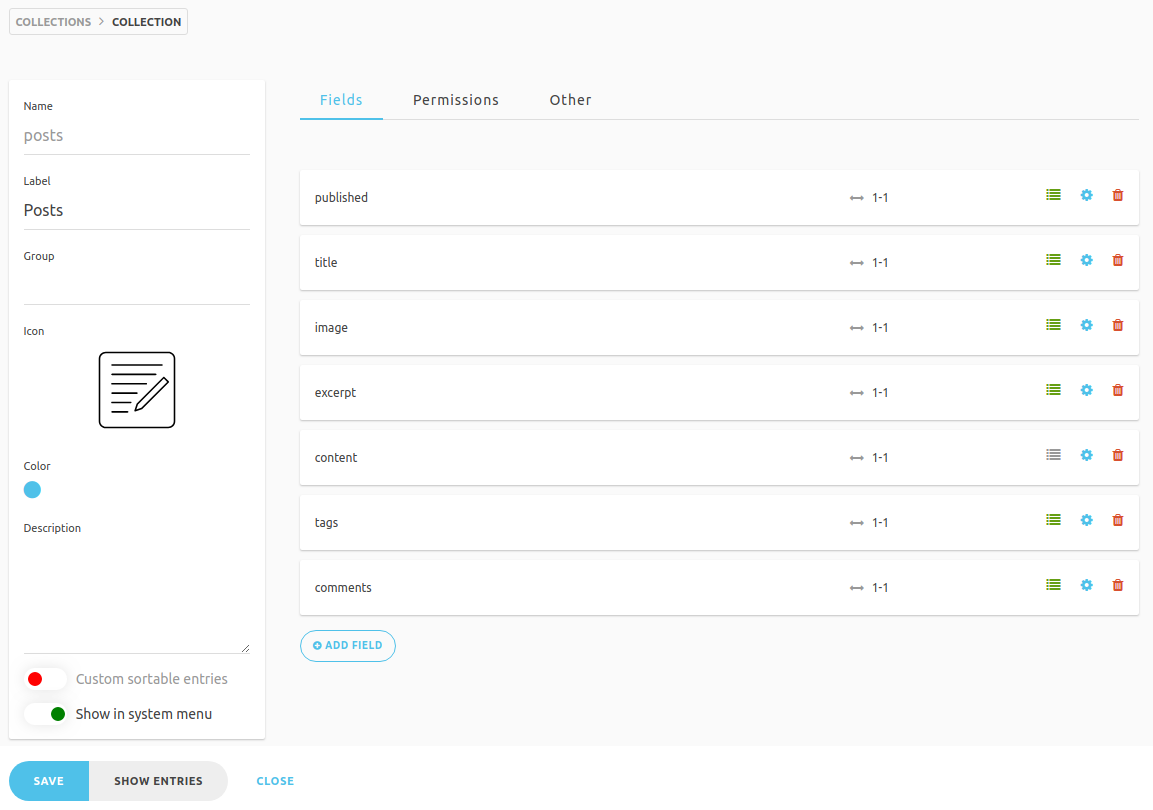Toggle list view icon for comments field
Viewport: 1153px width, 810px height.
[1053, 585]
